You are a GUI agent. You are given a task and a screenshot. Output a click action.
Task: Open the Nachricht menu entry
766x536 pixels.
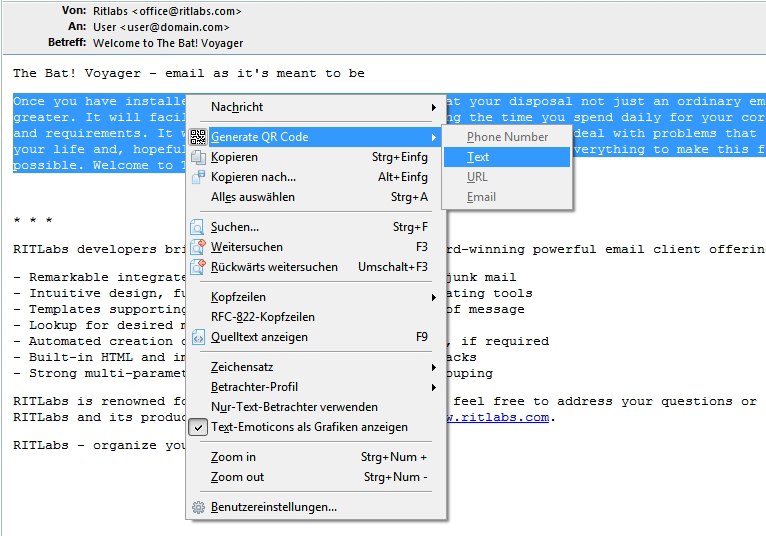point(316,107)
